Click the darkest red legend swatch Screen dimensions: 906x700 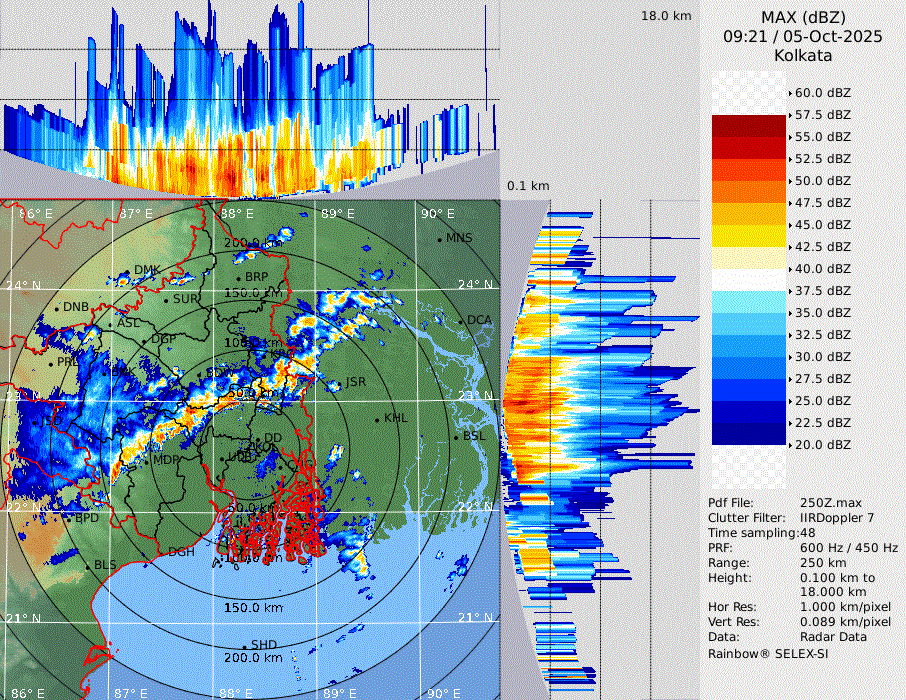click(749, 126)
